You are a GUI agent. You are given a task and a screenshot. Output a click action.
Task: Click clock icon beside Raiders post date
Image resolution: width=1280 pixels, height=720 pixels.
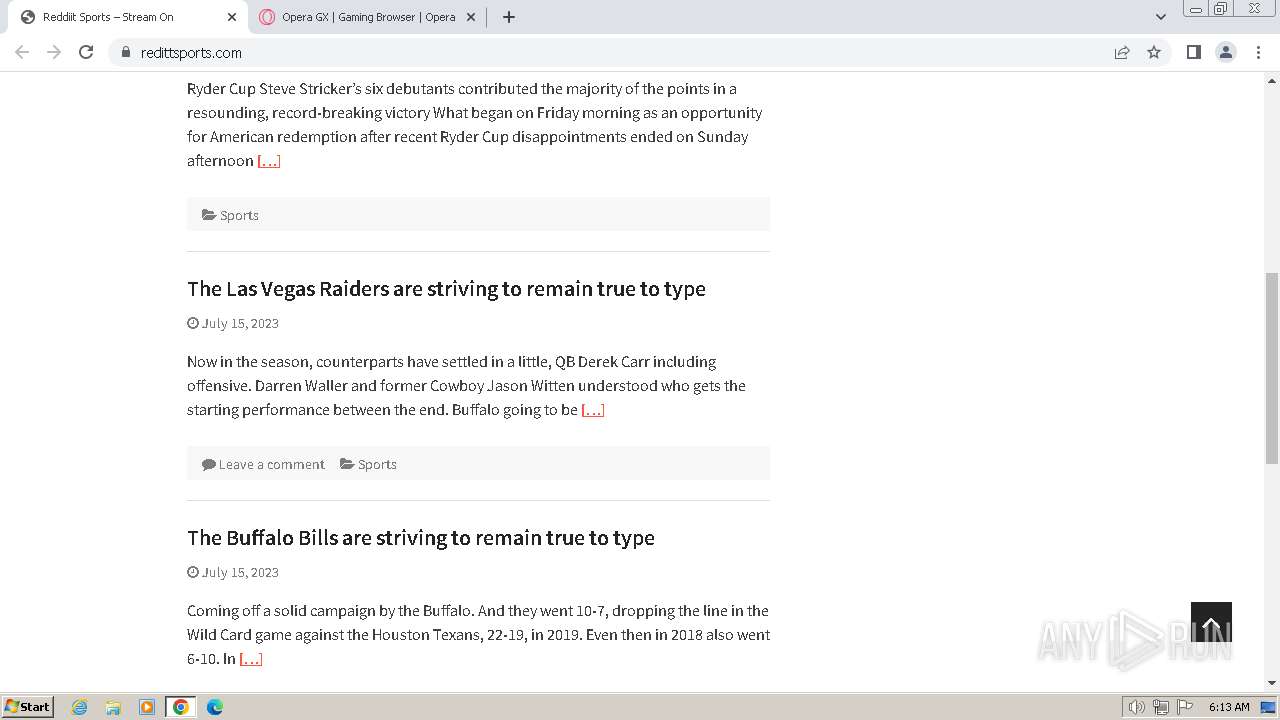click(x=193, y=323)
